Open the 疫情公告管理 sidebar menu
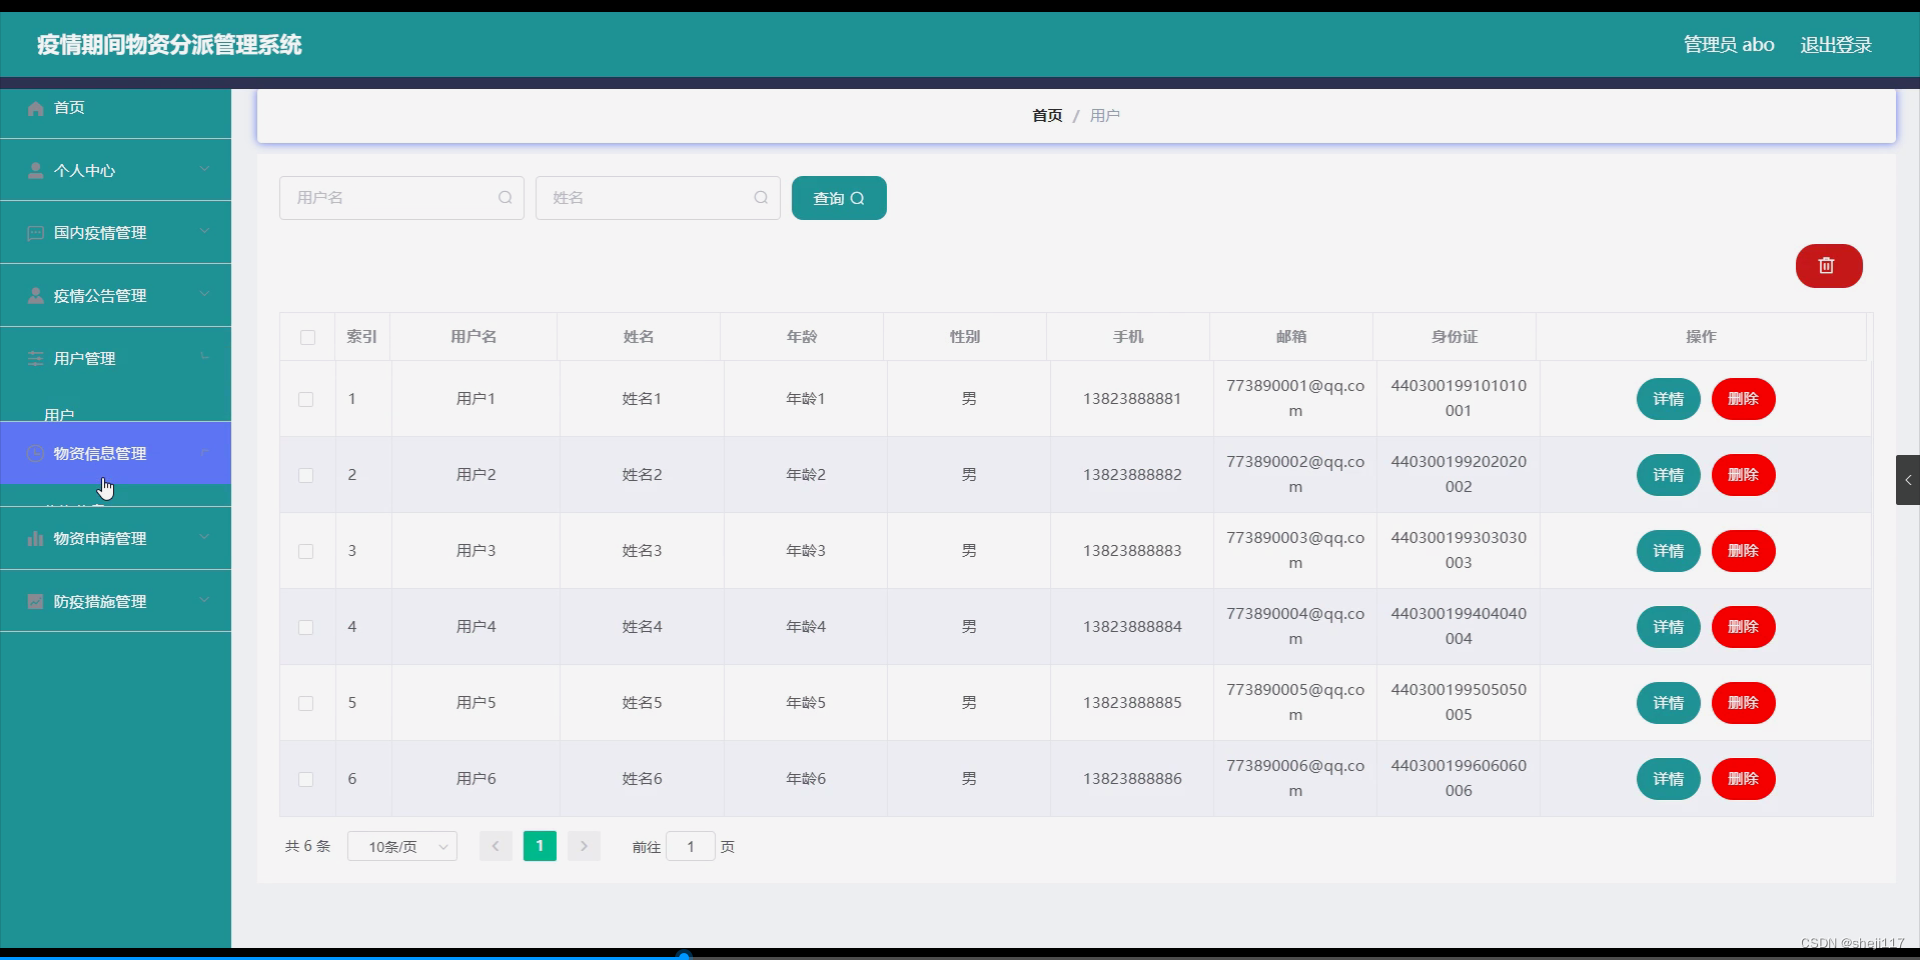The image size is (1920, 960). pos(115,296)
